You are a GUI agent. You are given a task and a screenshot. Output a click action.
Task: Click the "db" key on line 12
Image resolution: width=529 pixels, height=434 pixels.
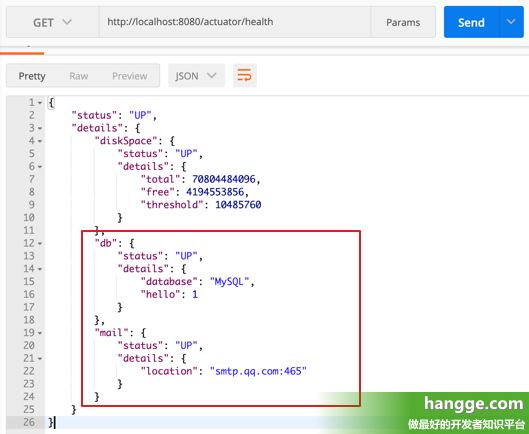(106, 243)
